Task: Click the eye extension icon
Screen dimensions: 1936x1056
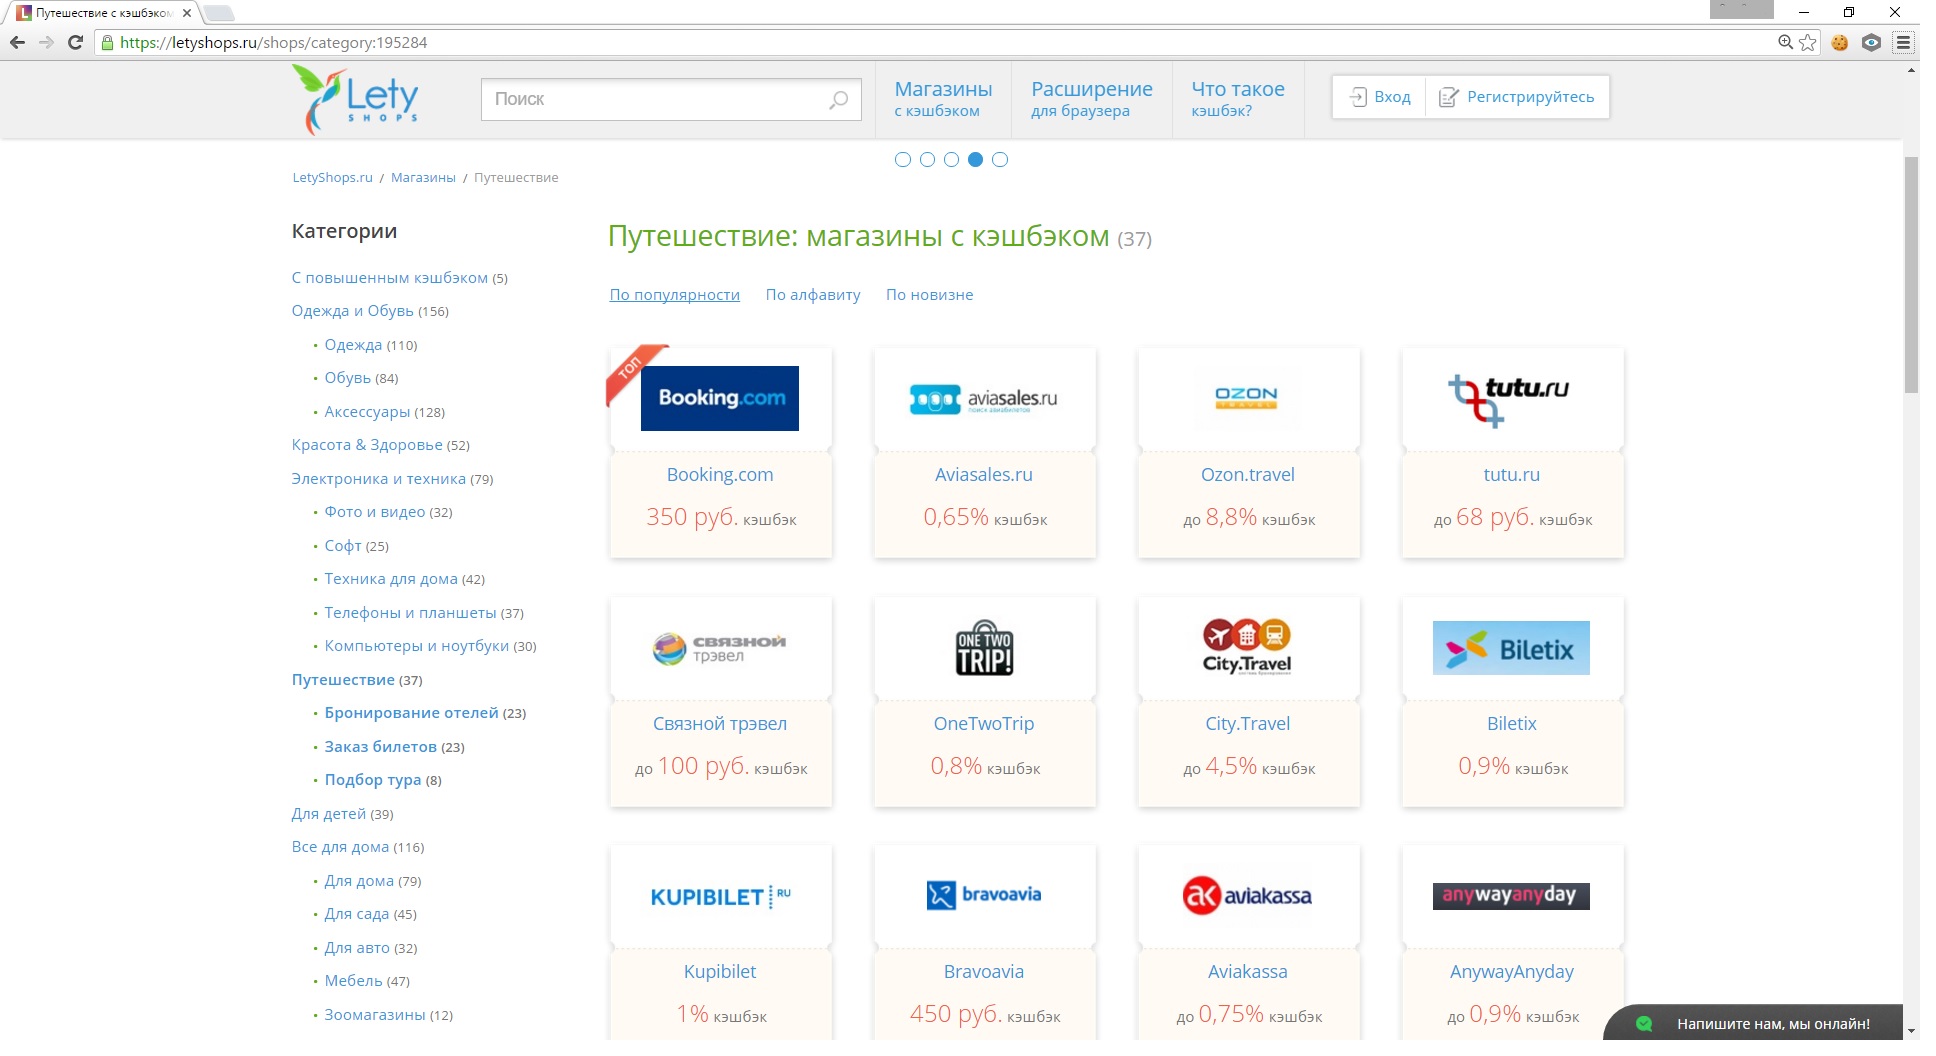Action: (x=1871, y=42)
